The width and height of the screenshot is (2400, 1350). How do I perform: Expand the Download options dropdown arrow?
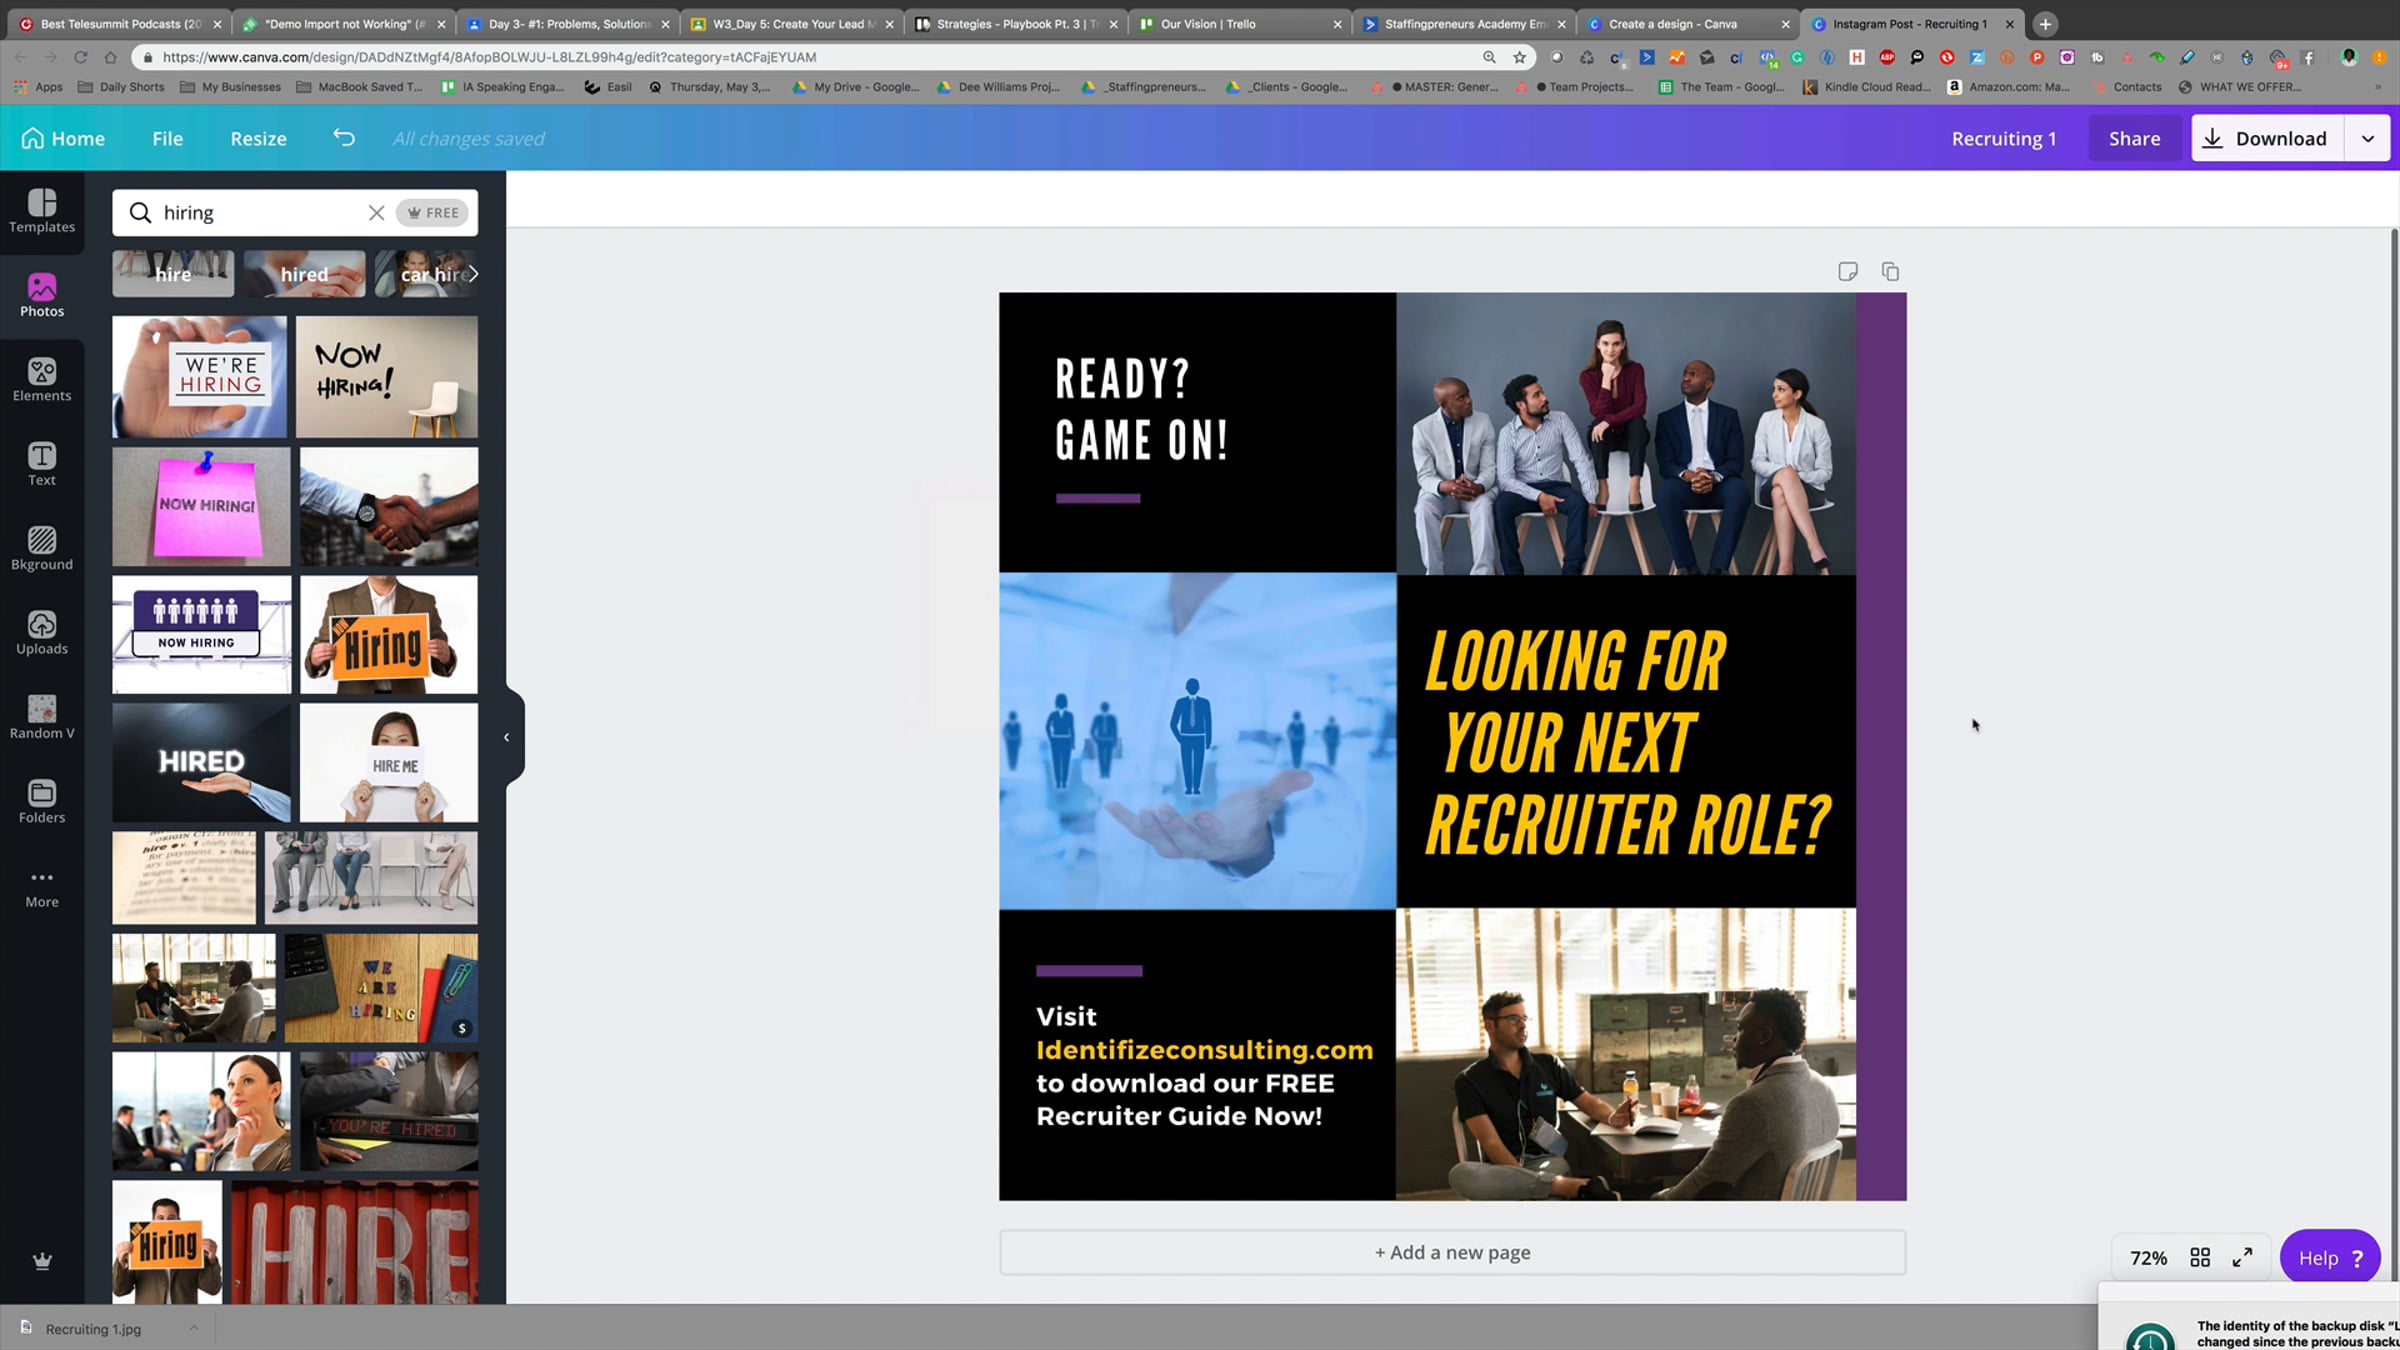2368,138
